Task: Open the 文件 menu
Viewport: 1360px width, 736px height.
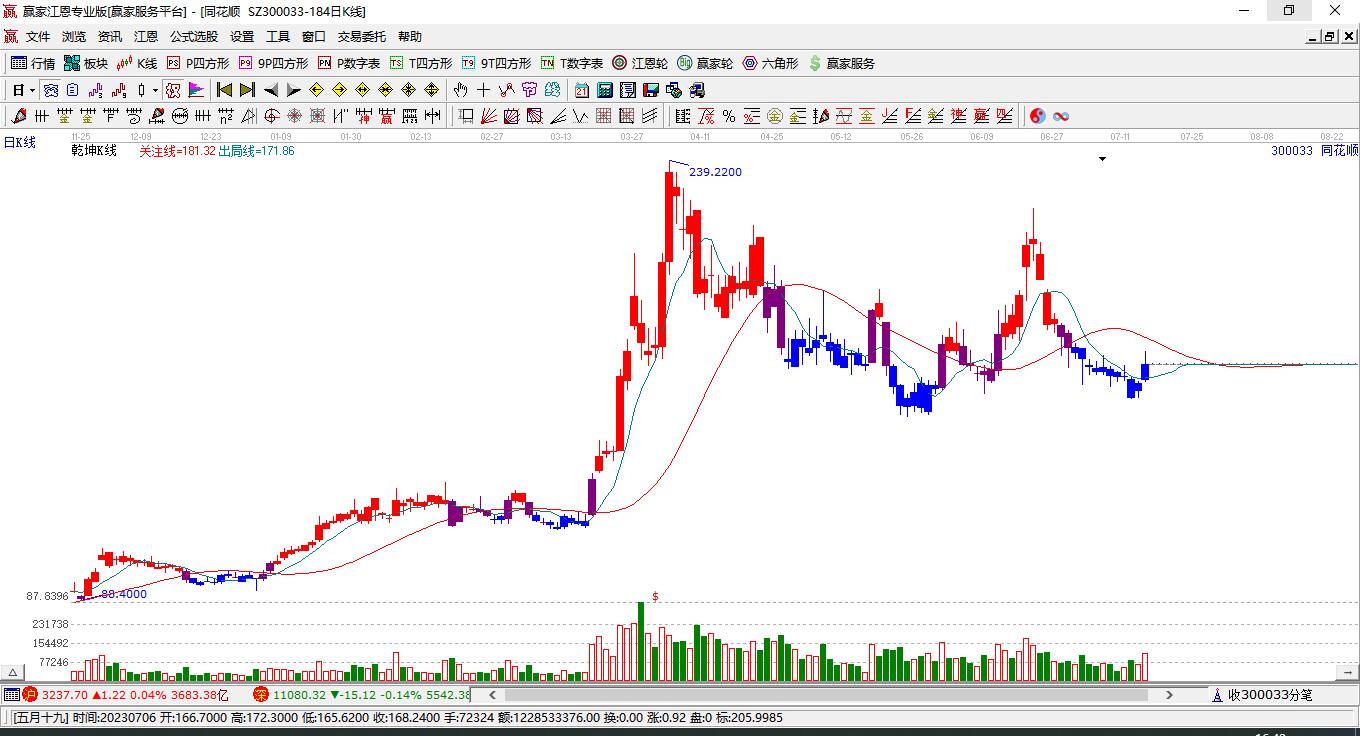Action: coord(38,37)
